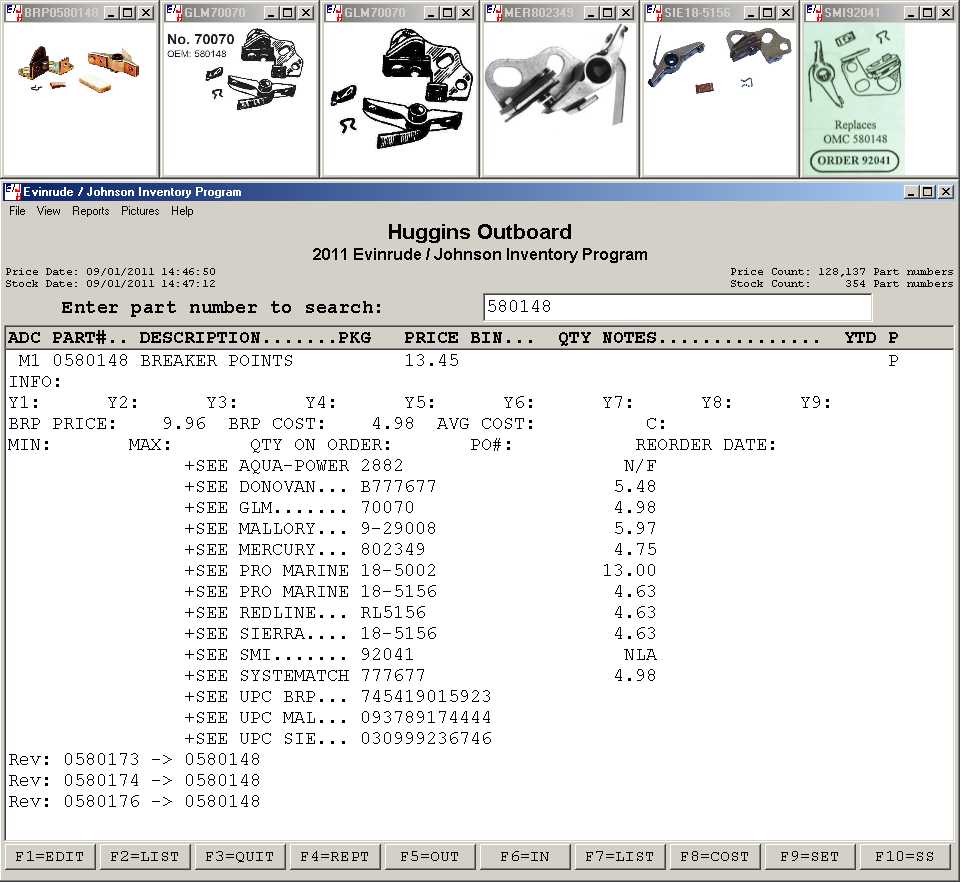
Task: Click the Rev: 0580176 -> 0580148 line
Action: tap(134, 801)
